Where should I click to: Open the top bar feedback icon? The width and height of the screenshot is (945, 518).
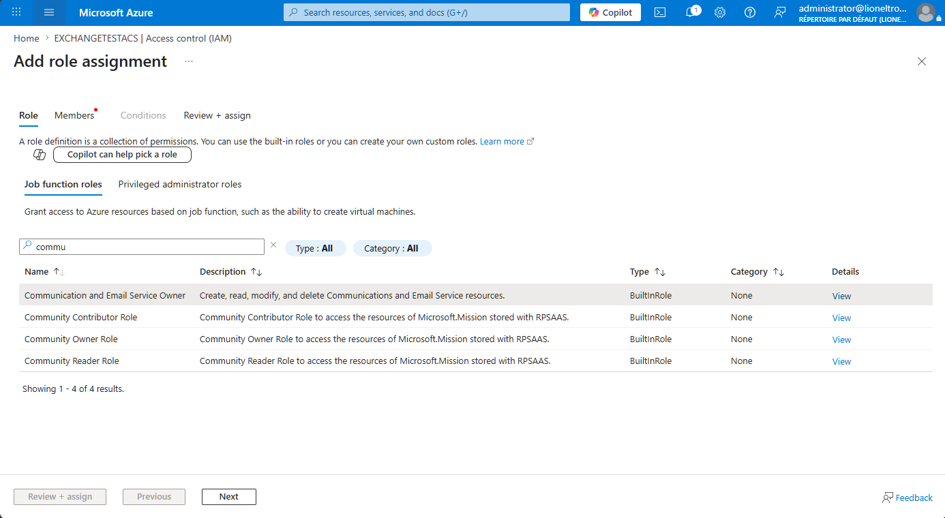[780, 12]
